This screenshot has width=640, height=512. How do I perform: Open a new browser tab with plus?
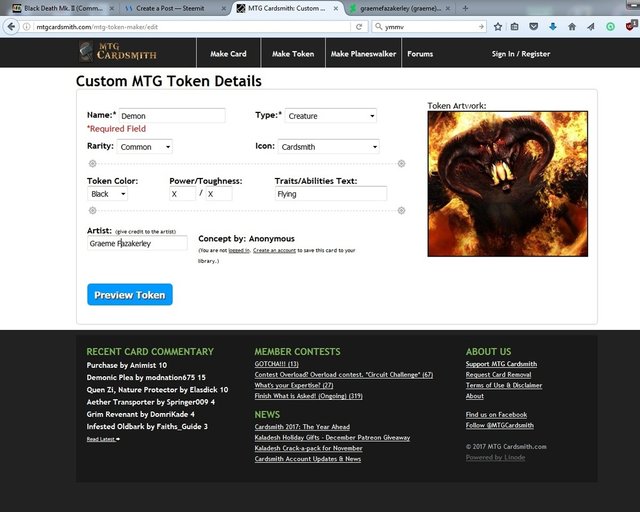(465, 8)
